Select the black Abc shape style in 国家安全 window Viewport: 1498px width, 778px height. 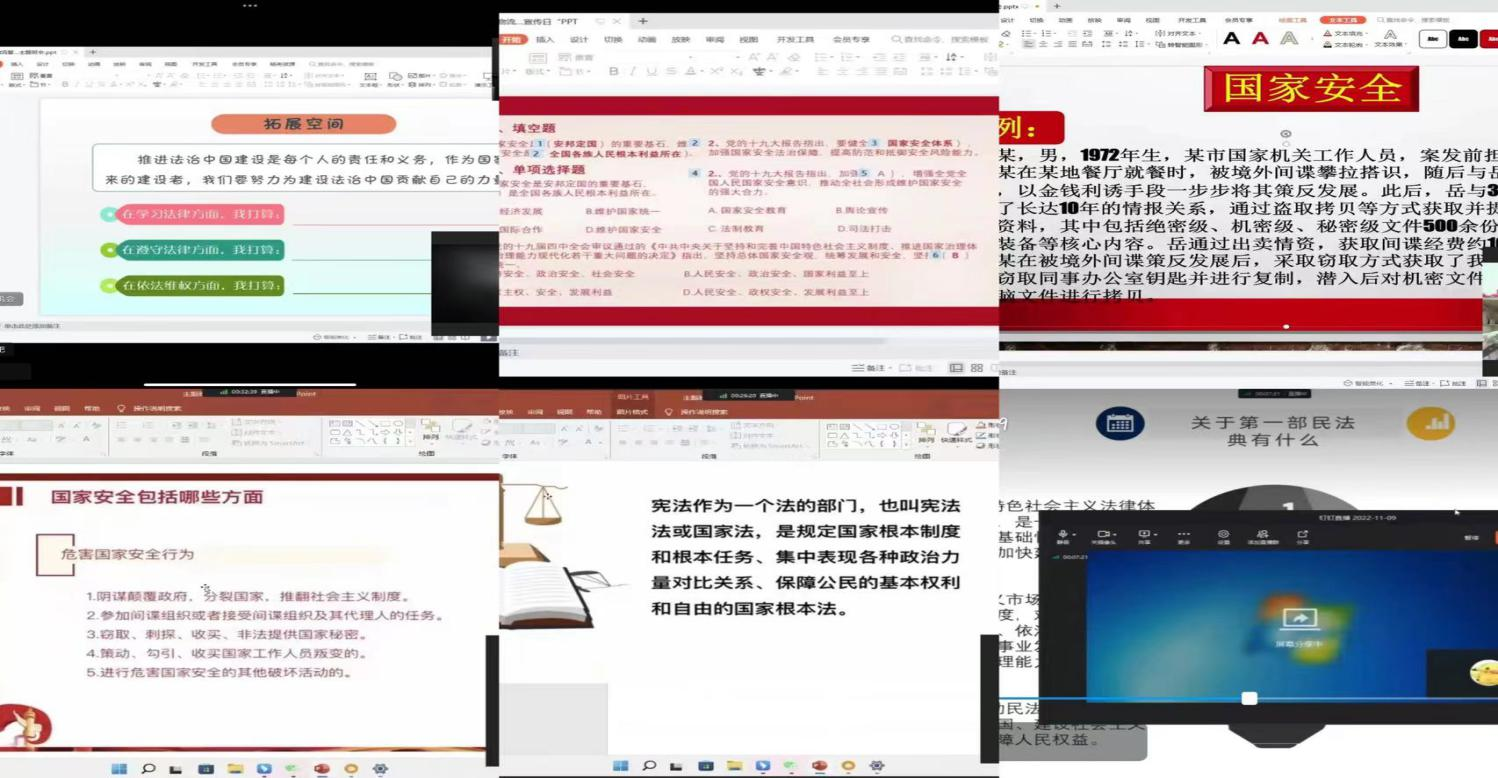point(1463,39)
